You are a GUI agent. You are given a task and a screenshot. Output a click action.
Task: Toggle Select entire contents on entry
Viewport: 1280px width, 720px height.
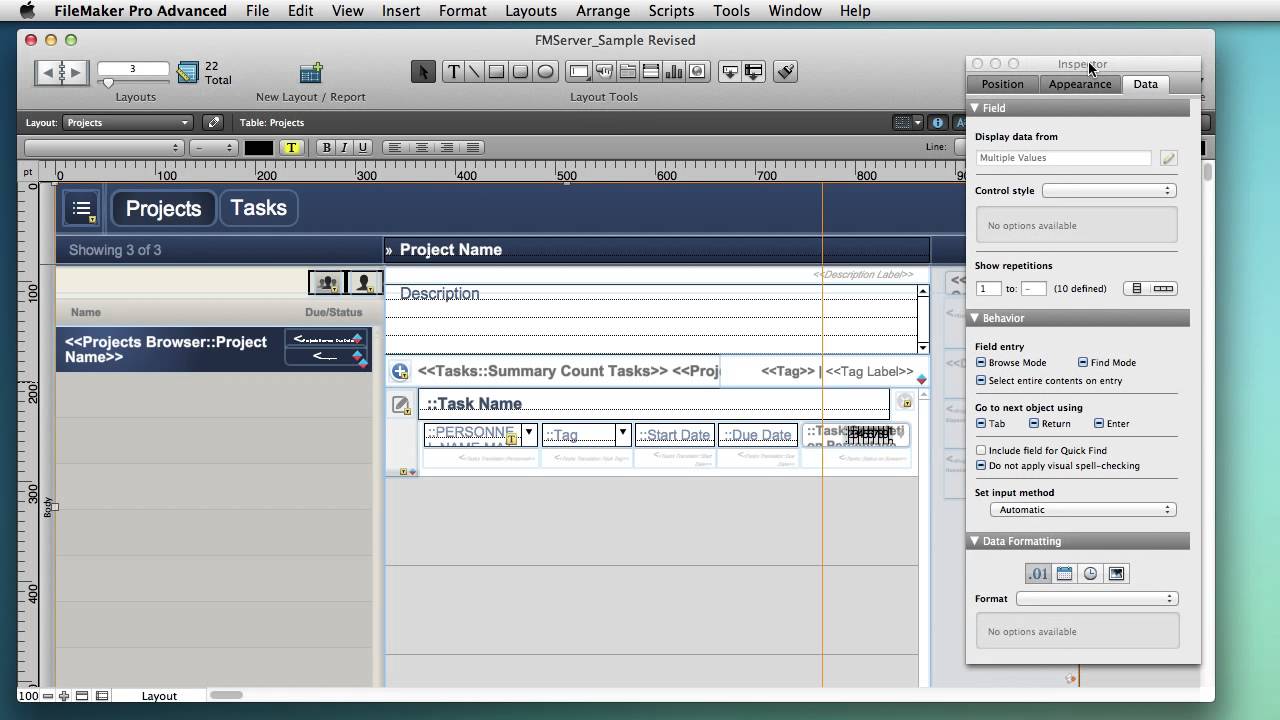[981, 381]
